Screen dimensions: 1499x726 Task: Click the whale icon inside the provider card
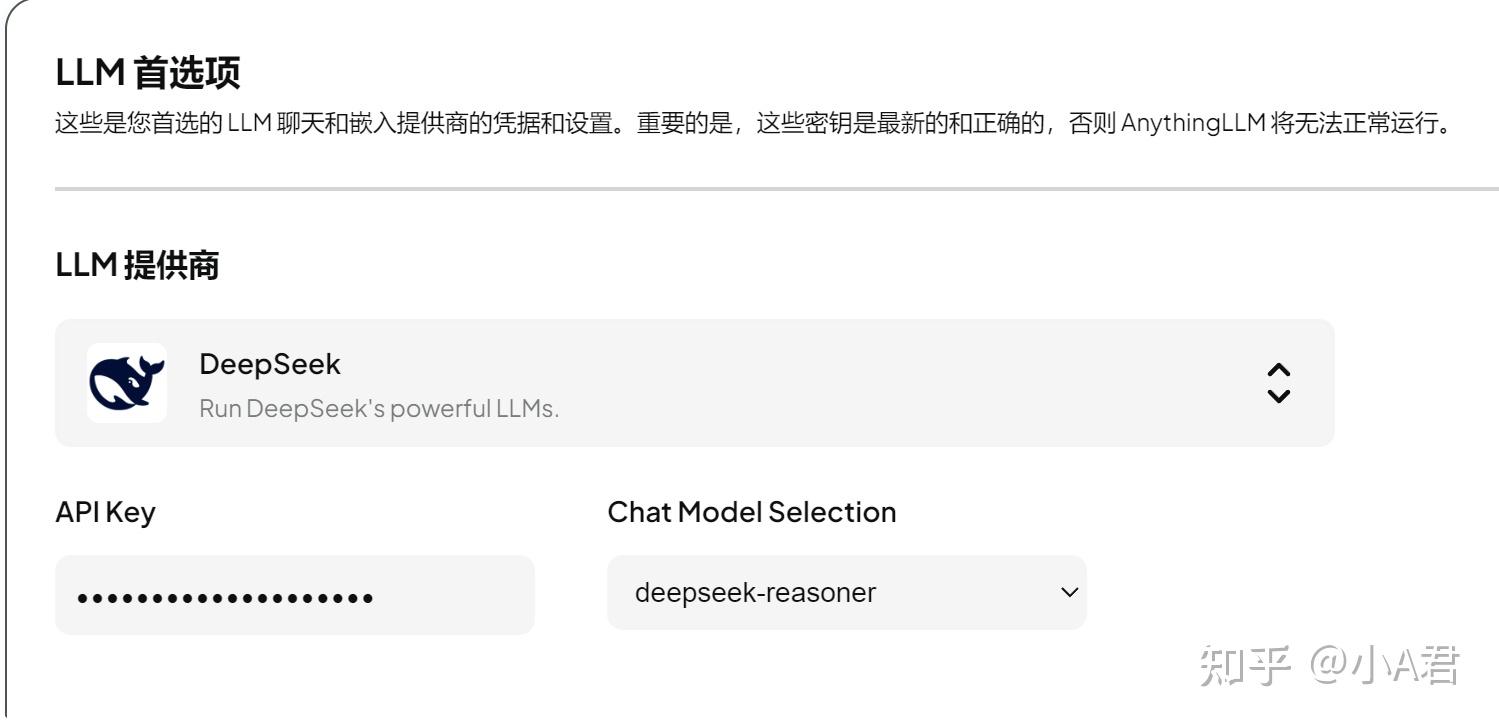127,381
